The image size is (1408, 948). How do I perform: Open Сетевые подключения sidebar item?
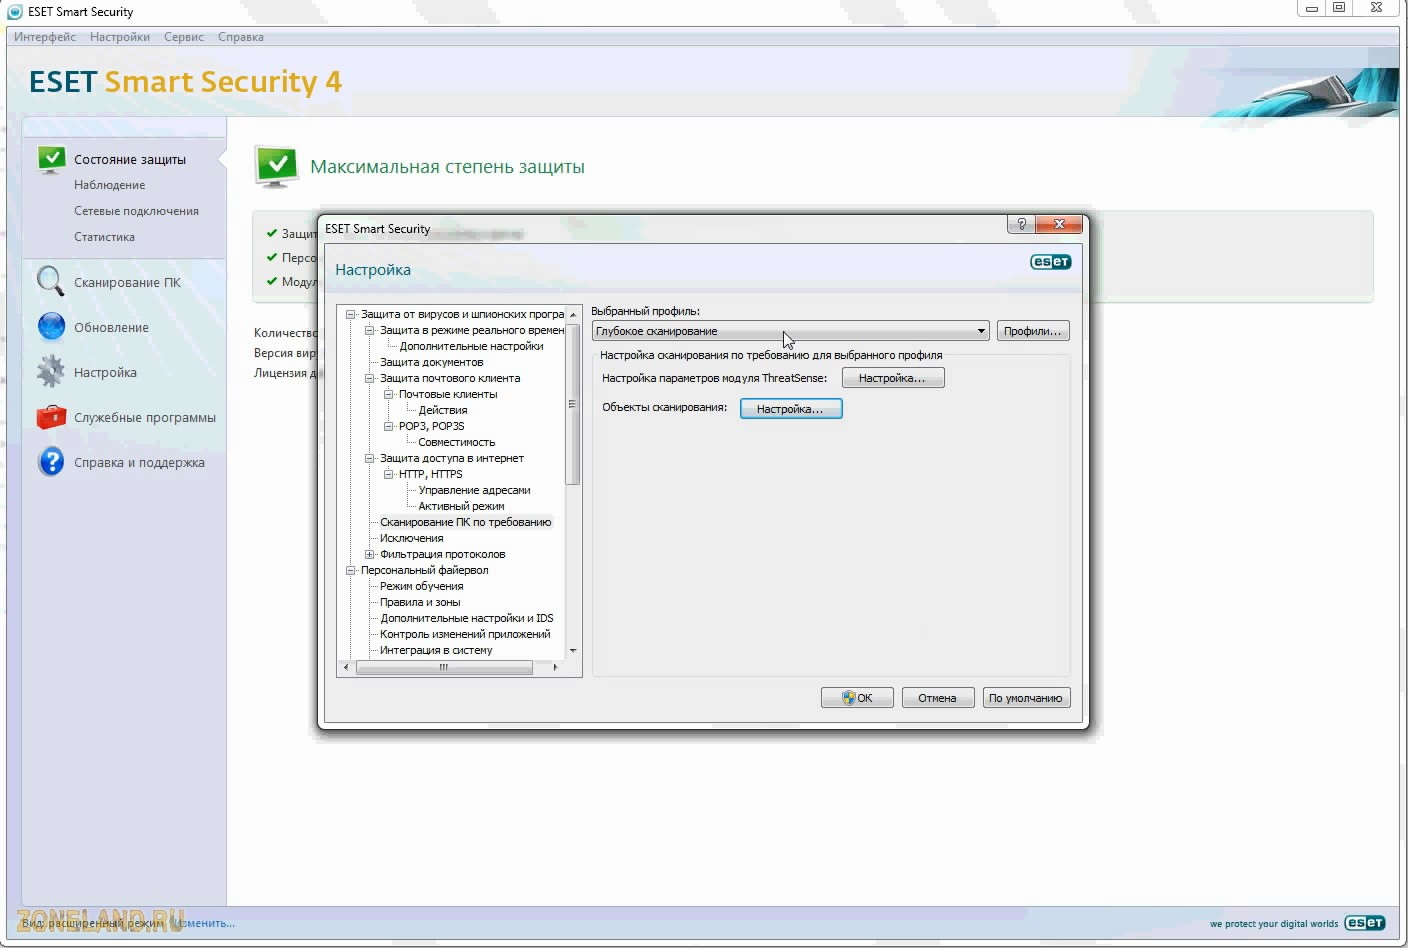click(x=136, y=211)
